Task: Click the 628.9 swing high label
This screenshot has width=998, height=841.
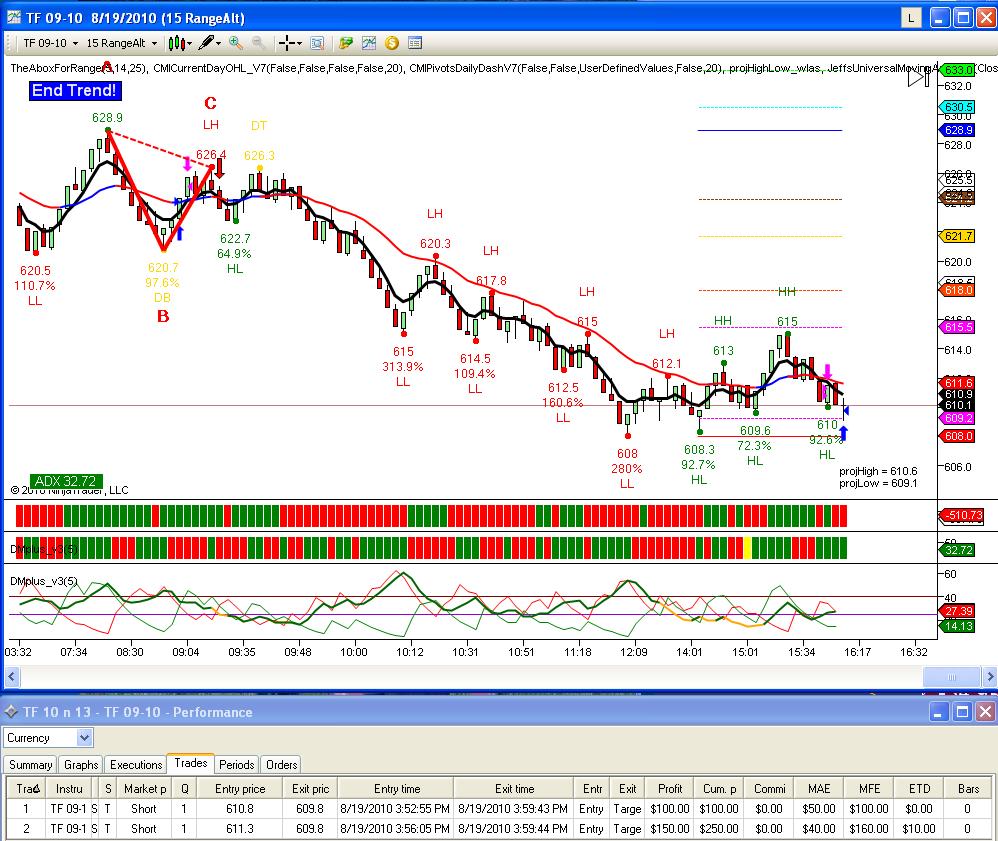Action: pos(107,117)
